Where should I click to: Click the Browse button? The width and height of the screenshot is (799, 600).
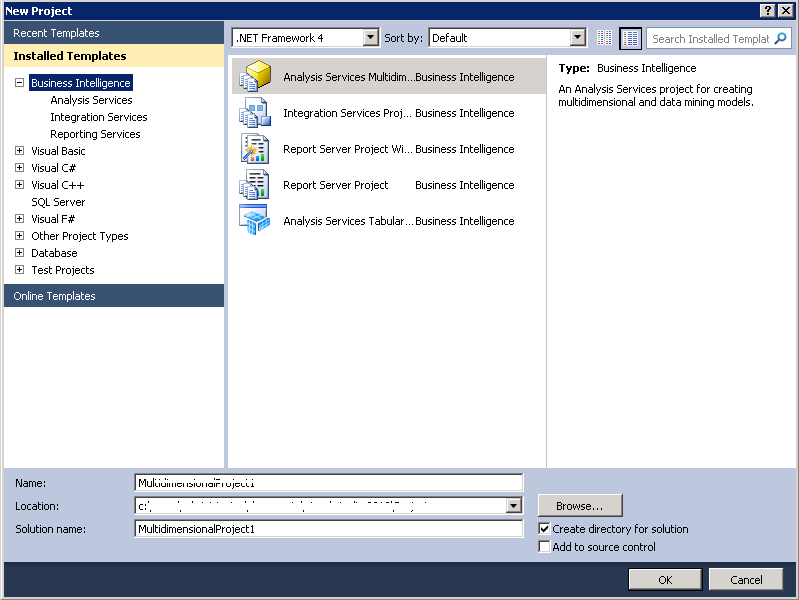tap(580, 506)
